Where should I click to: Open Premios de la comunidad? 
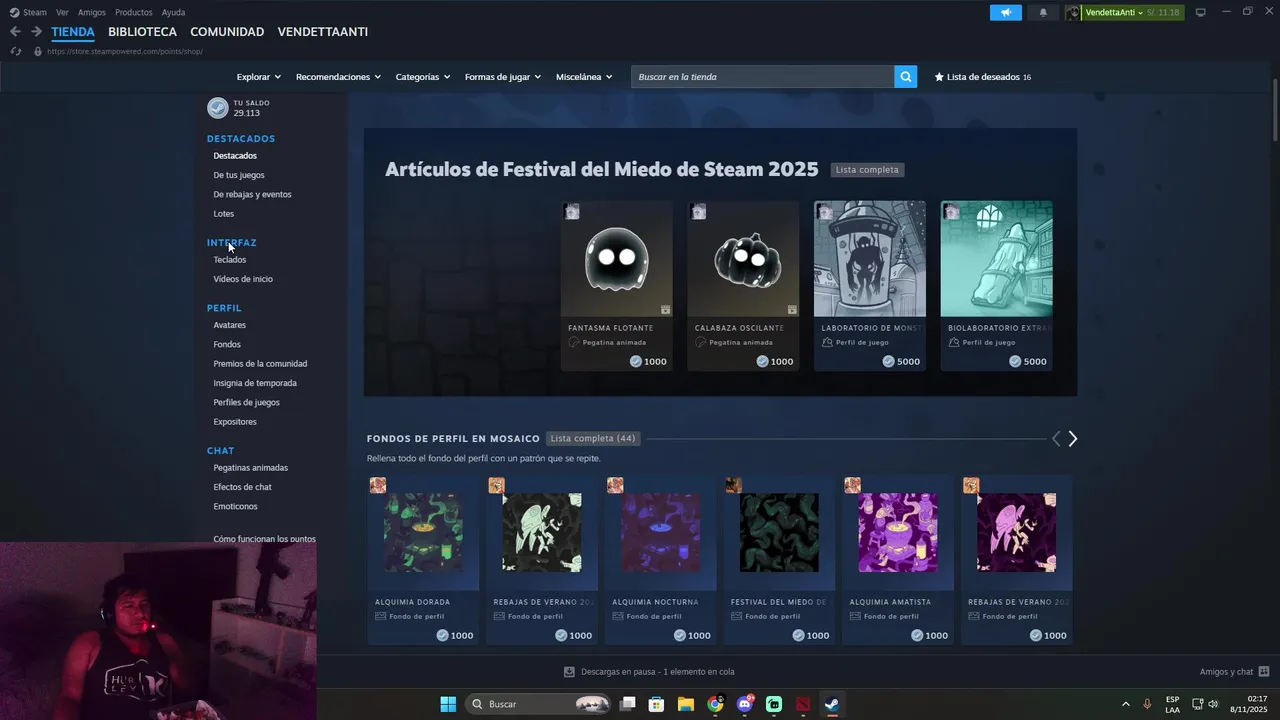point(260,364)
